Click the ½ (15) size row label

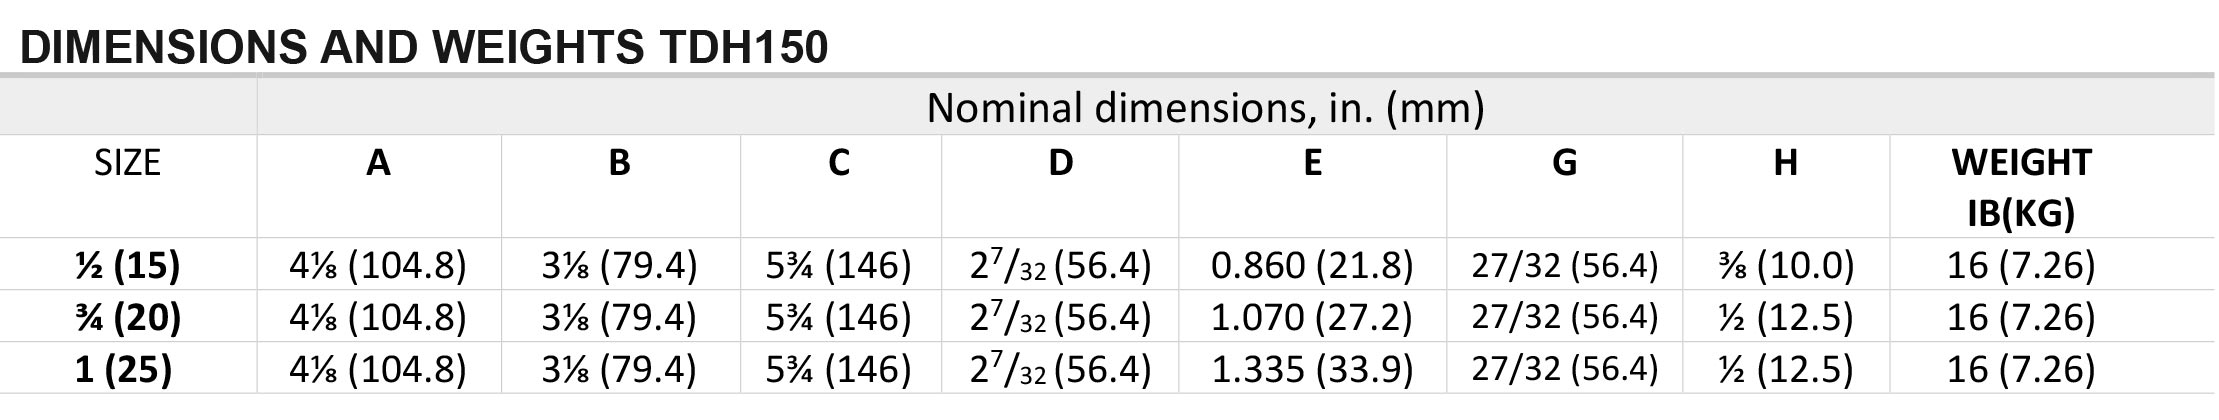coord(128,265)
